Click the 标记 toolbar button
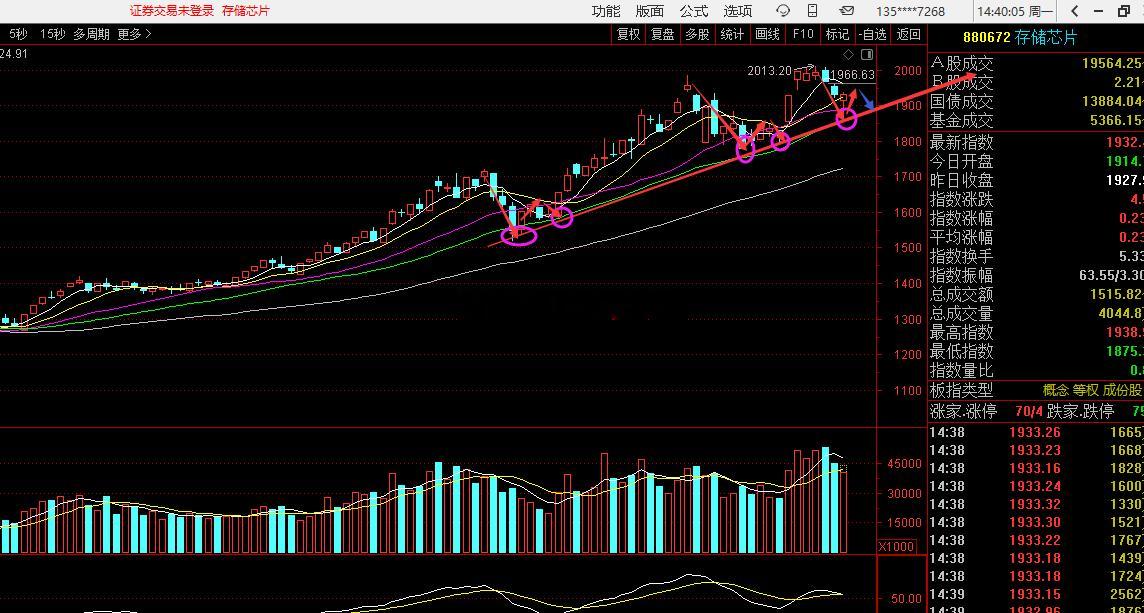The height and width of the screenshot is (613, 1144). point(837,34)
